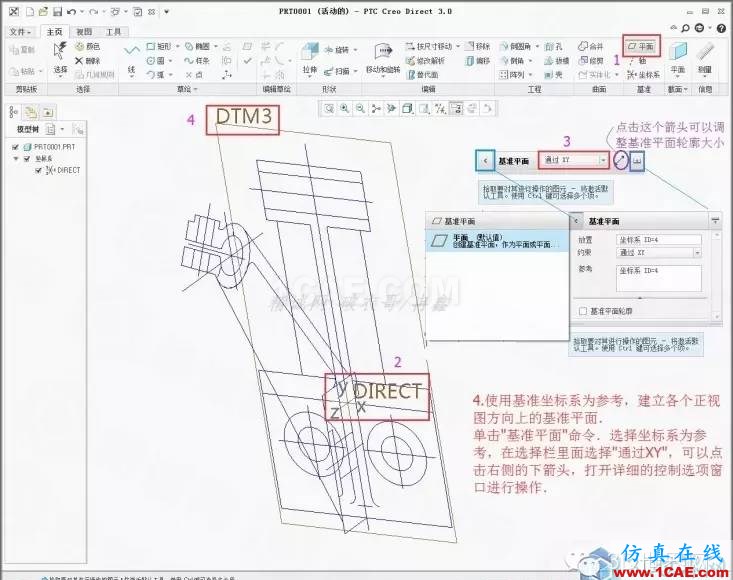This screenshot has width=733, height=580.
Task: Toggle PRT0001.PRT checkbox in model tree
Action: (x=15, y=147)
